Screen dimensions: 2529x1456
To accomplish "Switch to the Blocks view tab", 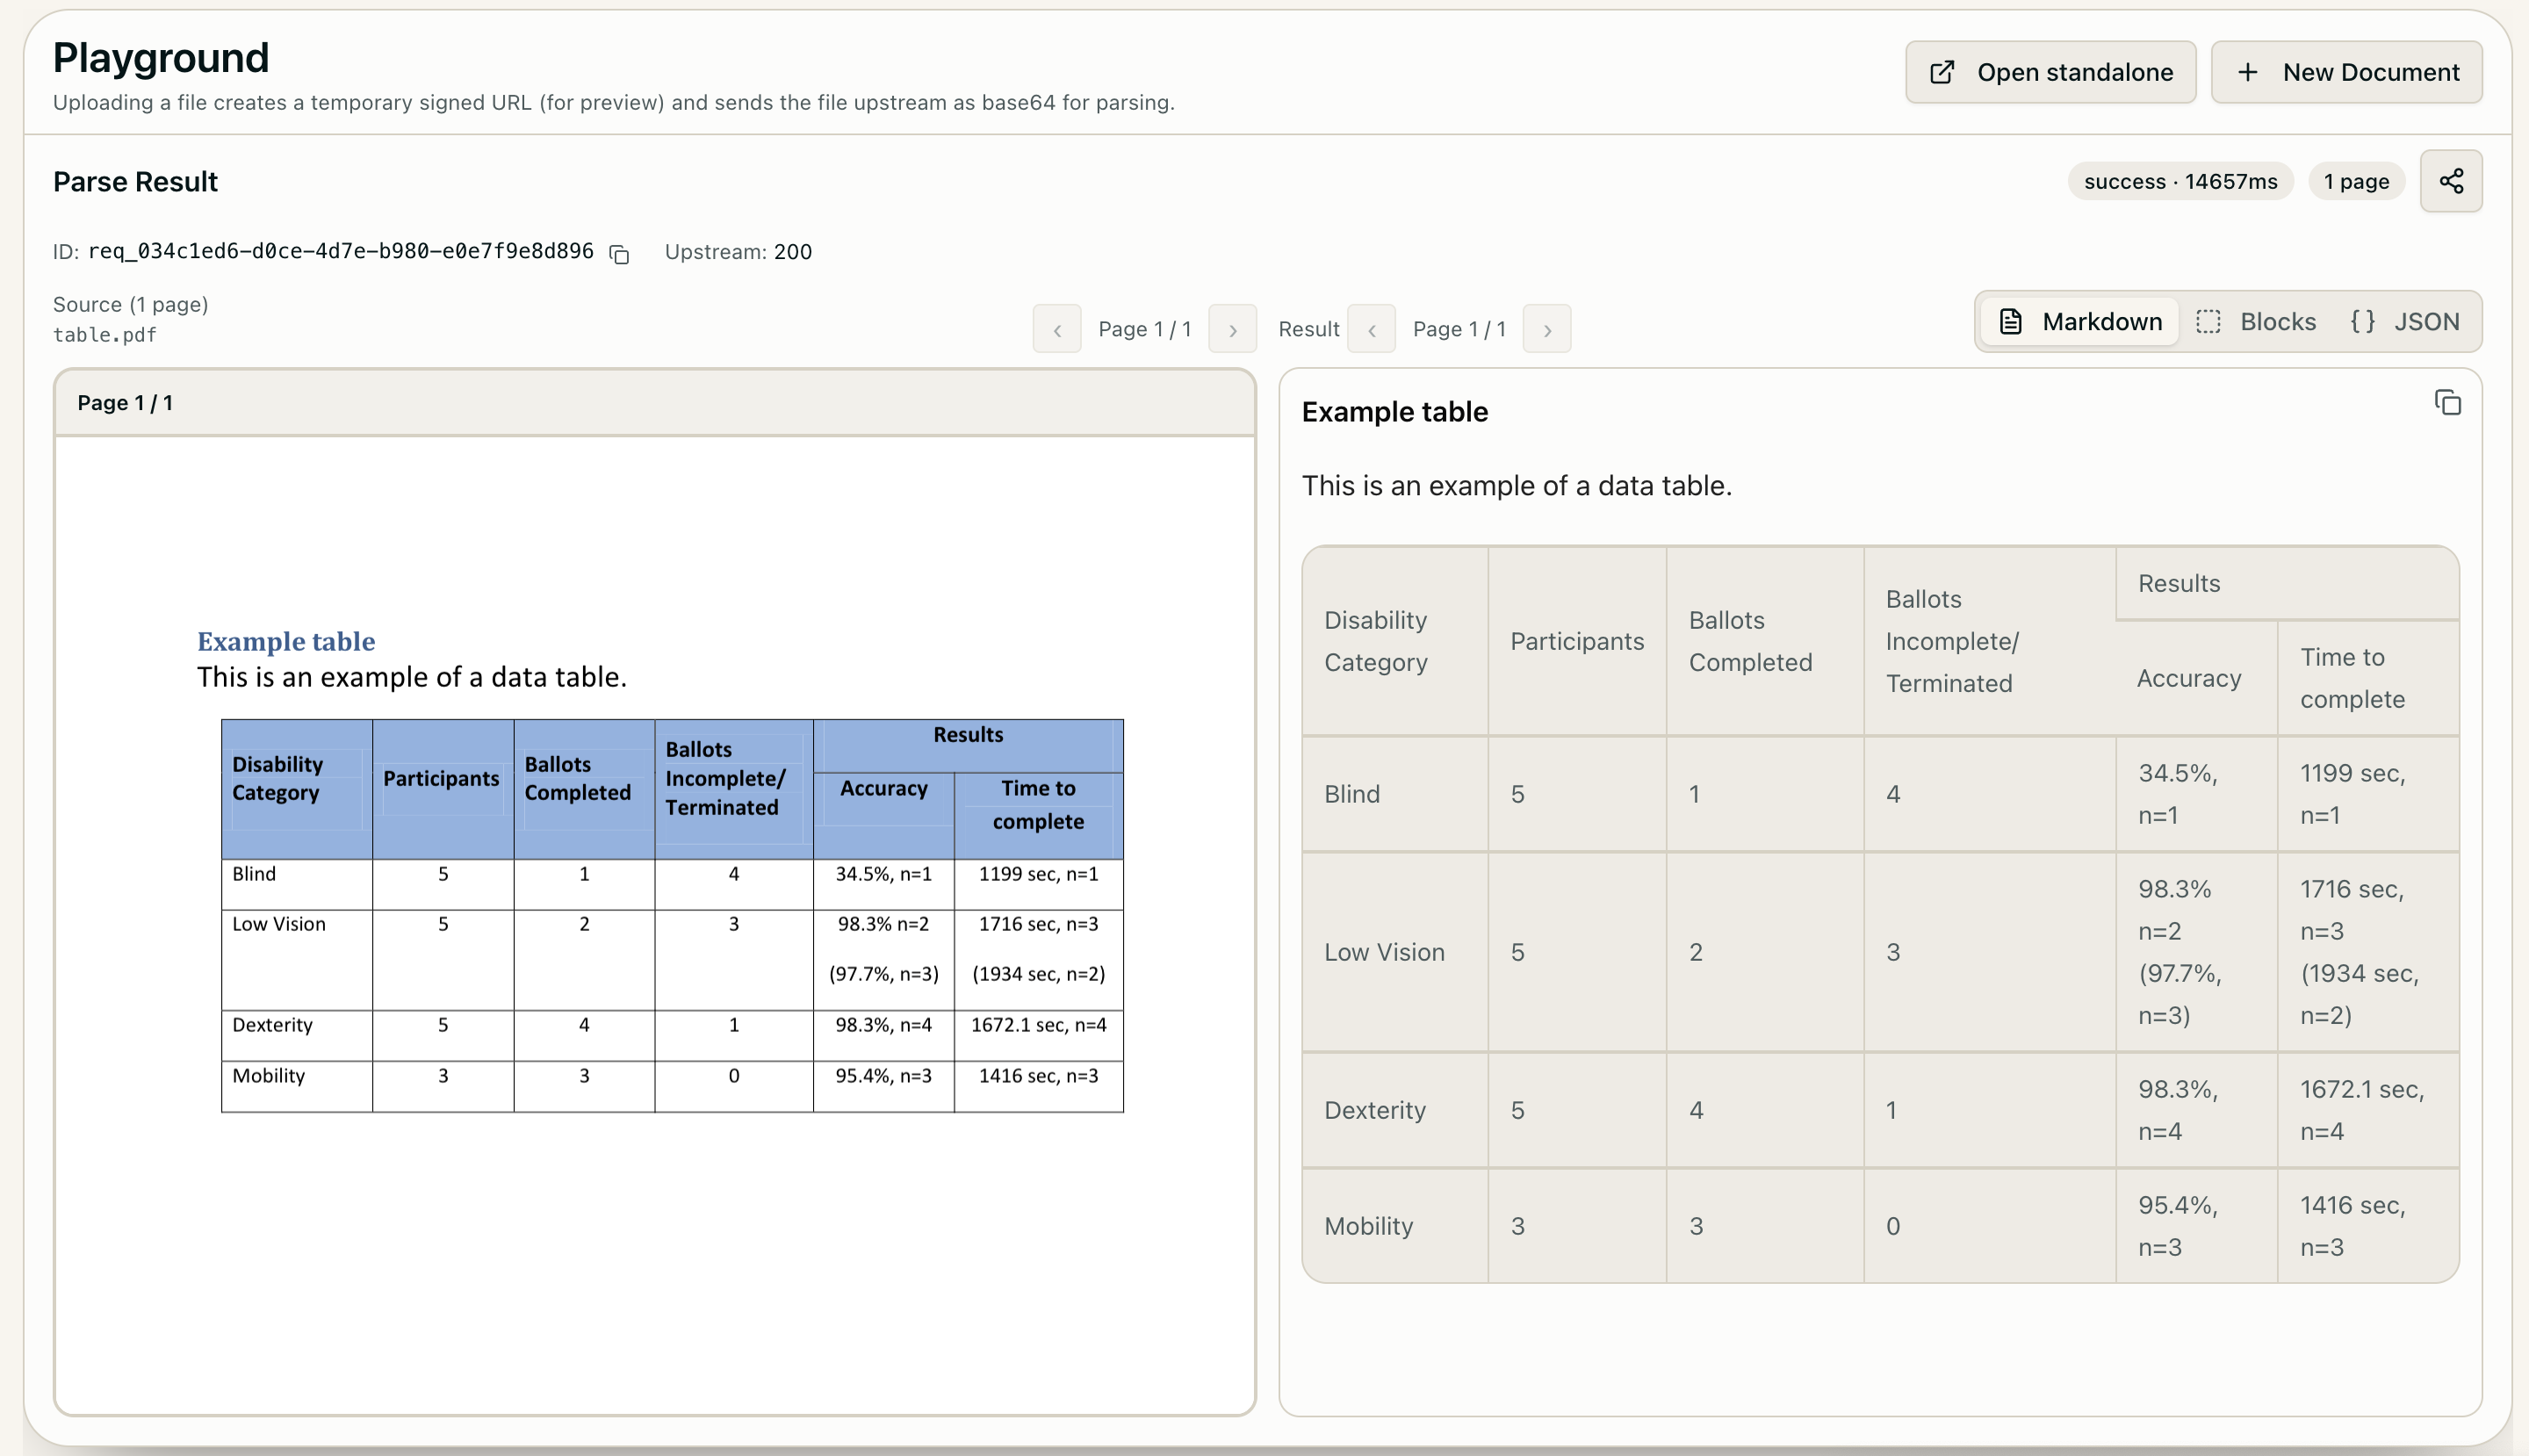I will pos(2256,322).
